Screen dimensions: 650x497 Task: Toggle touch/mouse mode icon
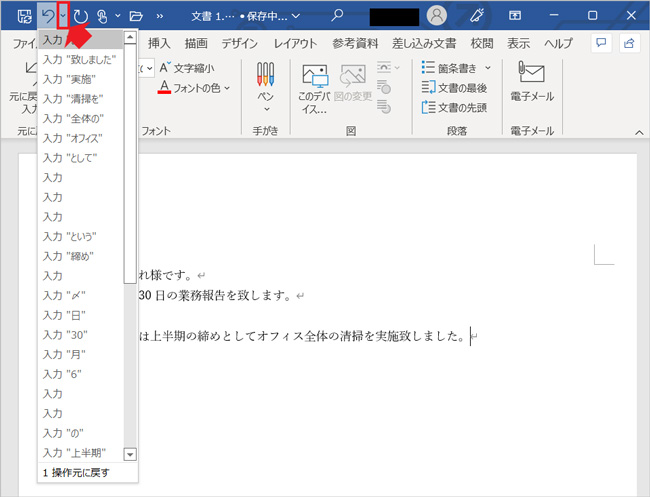102,16
